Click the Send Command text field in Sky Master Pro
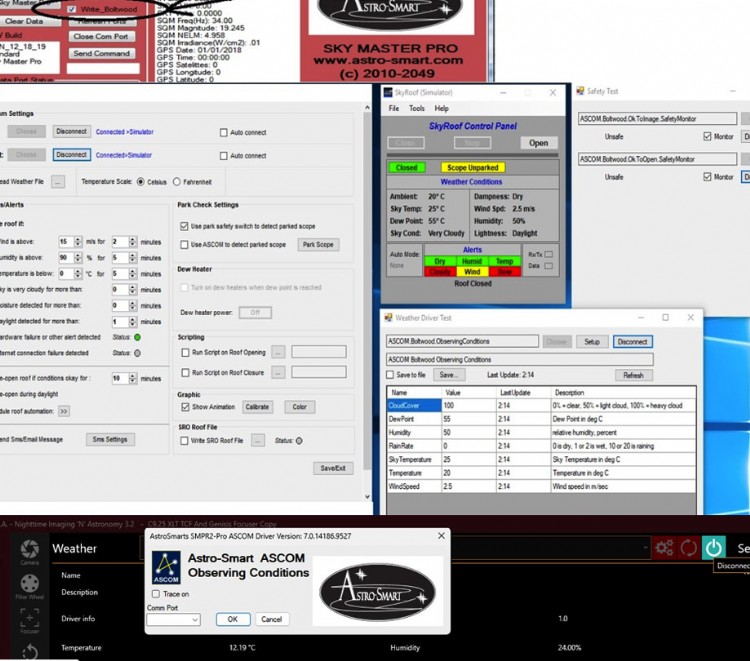 click(x=103, y=68)
